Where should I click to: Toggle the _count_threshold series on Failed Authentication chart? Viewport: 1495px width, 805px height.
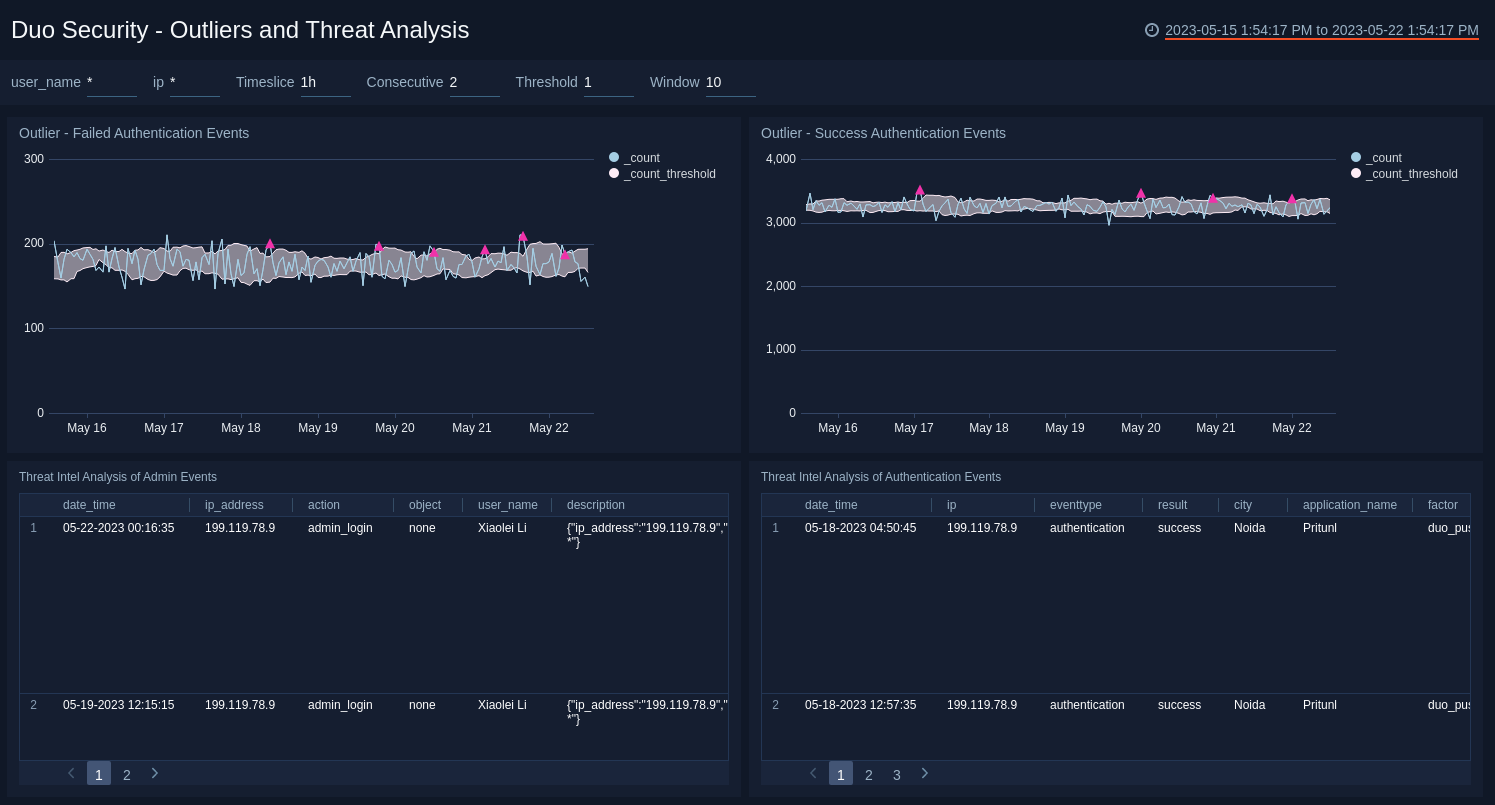614,173
